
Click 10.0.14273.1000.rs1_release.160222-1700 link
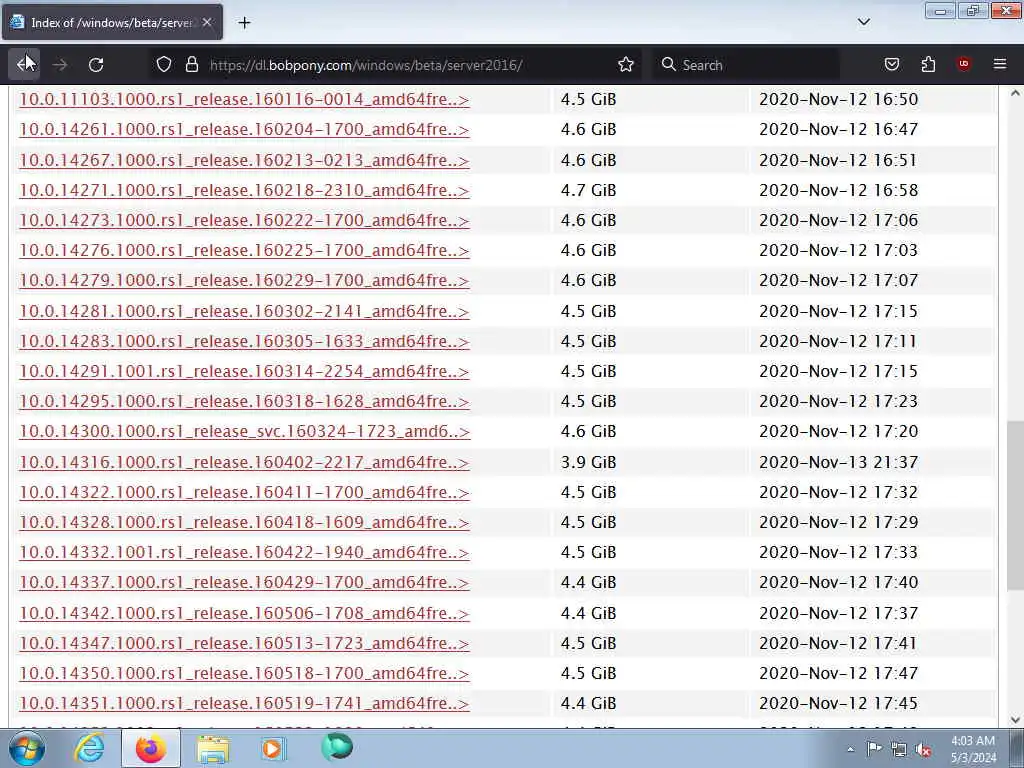point(244,220)
